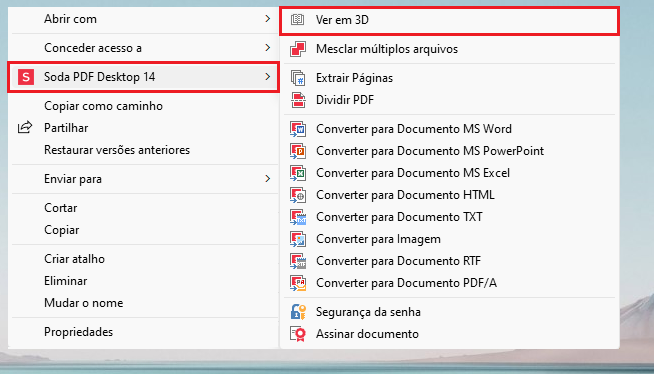This screenshot has width=654, height=374.
Task: Choose Mudar o nome
Action: [x=143, y=303]
